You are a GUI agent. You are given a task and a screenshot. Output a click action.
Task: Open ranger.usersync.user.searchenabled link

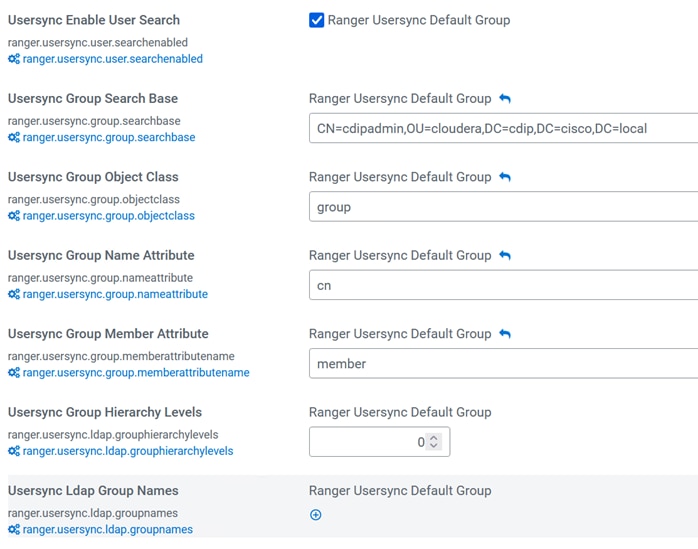tap(113, 59)
